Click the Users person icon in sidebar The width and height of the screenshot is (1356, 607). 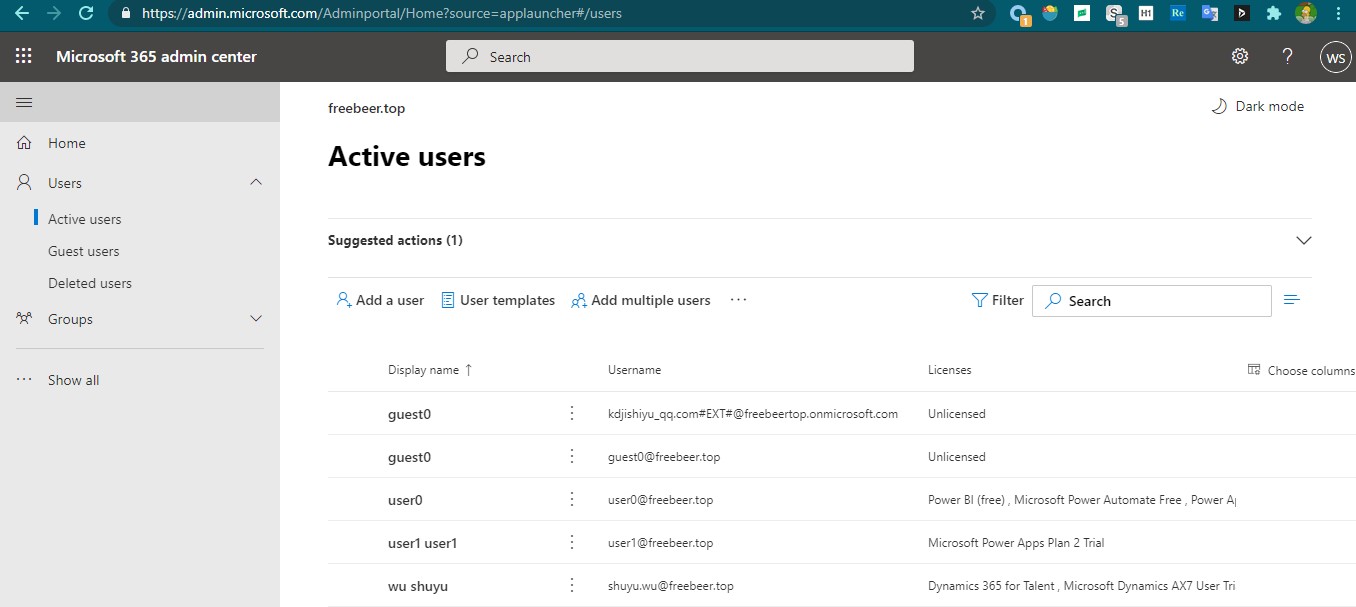pos(24,183)
